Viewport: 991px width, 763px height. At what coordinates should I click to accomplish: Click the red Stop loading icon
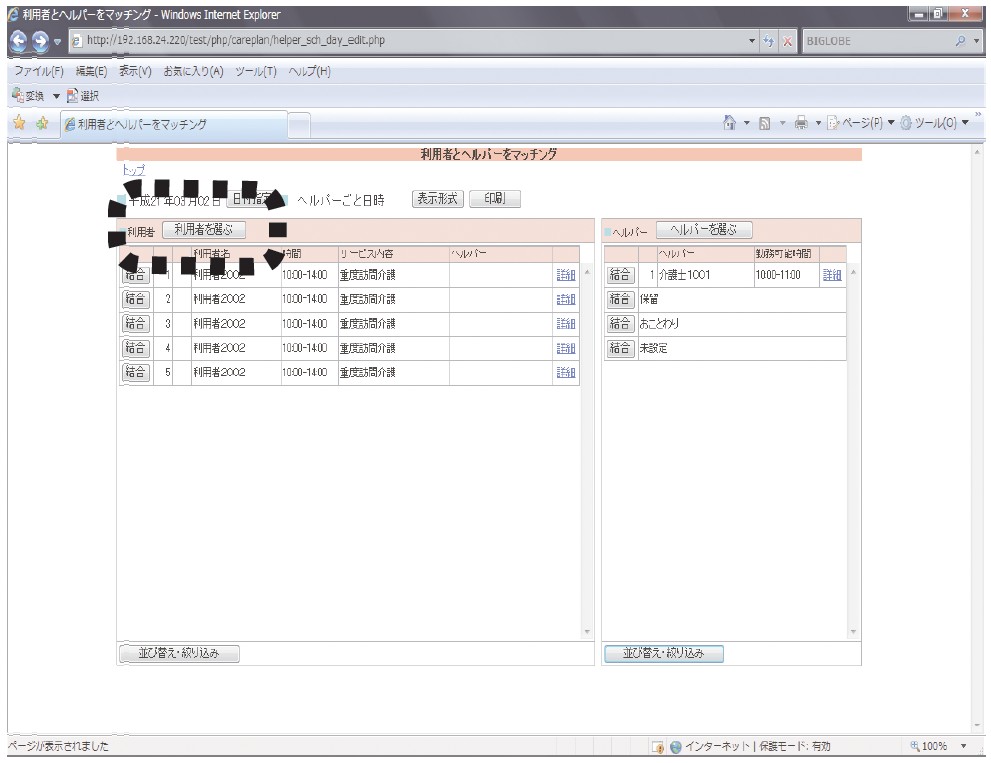pyautogui.click(x=787, y=41)
